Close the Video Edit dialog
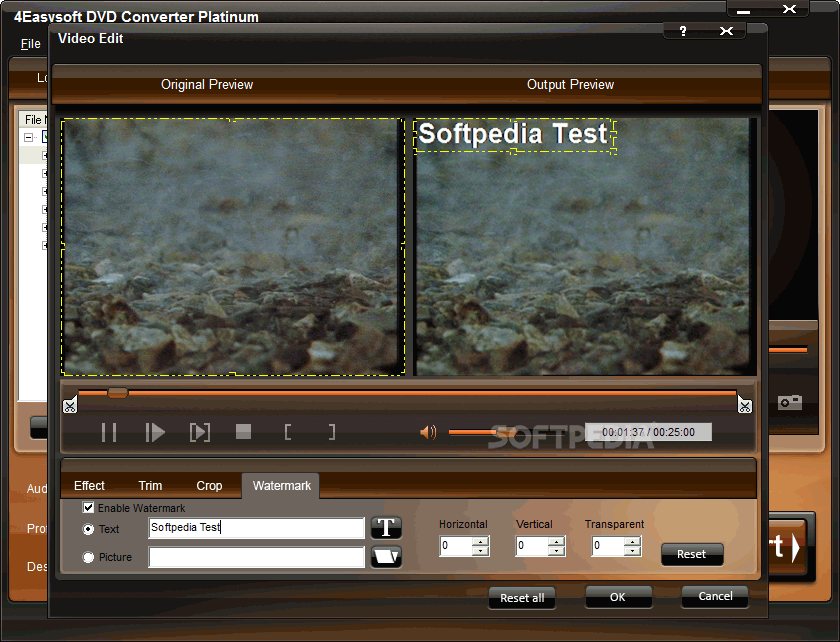This screenshot has width=840, height=642. (x=726, y=31)
